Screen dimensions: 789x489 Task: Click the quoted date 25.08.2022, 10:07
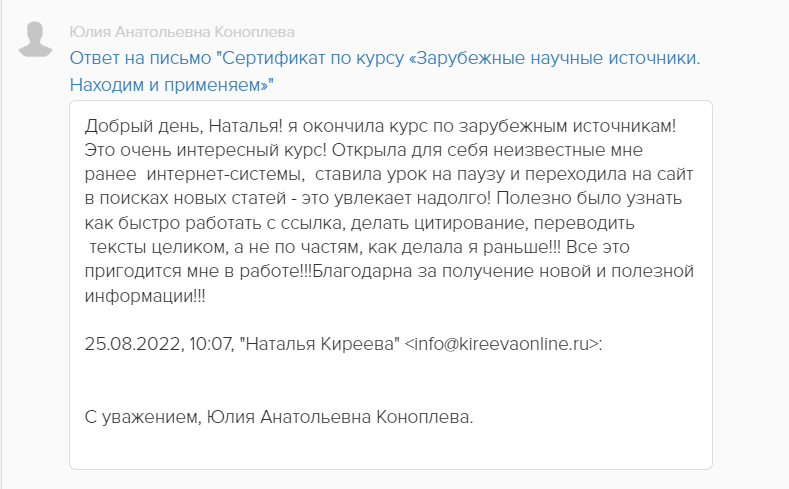coord(159,343)
